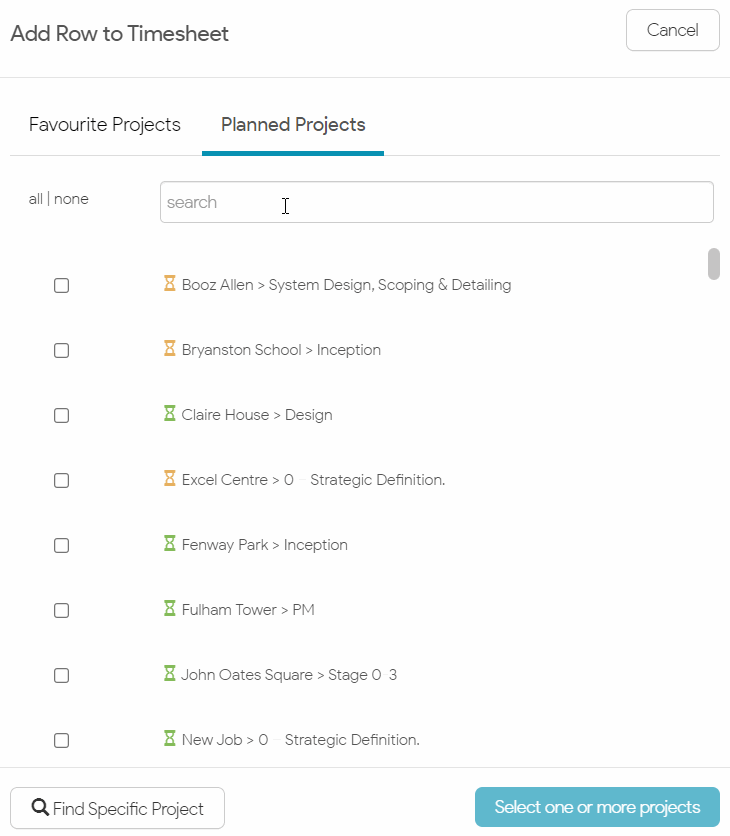Screen dimensions: 730x836
Task: Check the Fulham Tower PM checkbox
Action: point(61,610)
